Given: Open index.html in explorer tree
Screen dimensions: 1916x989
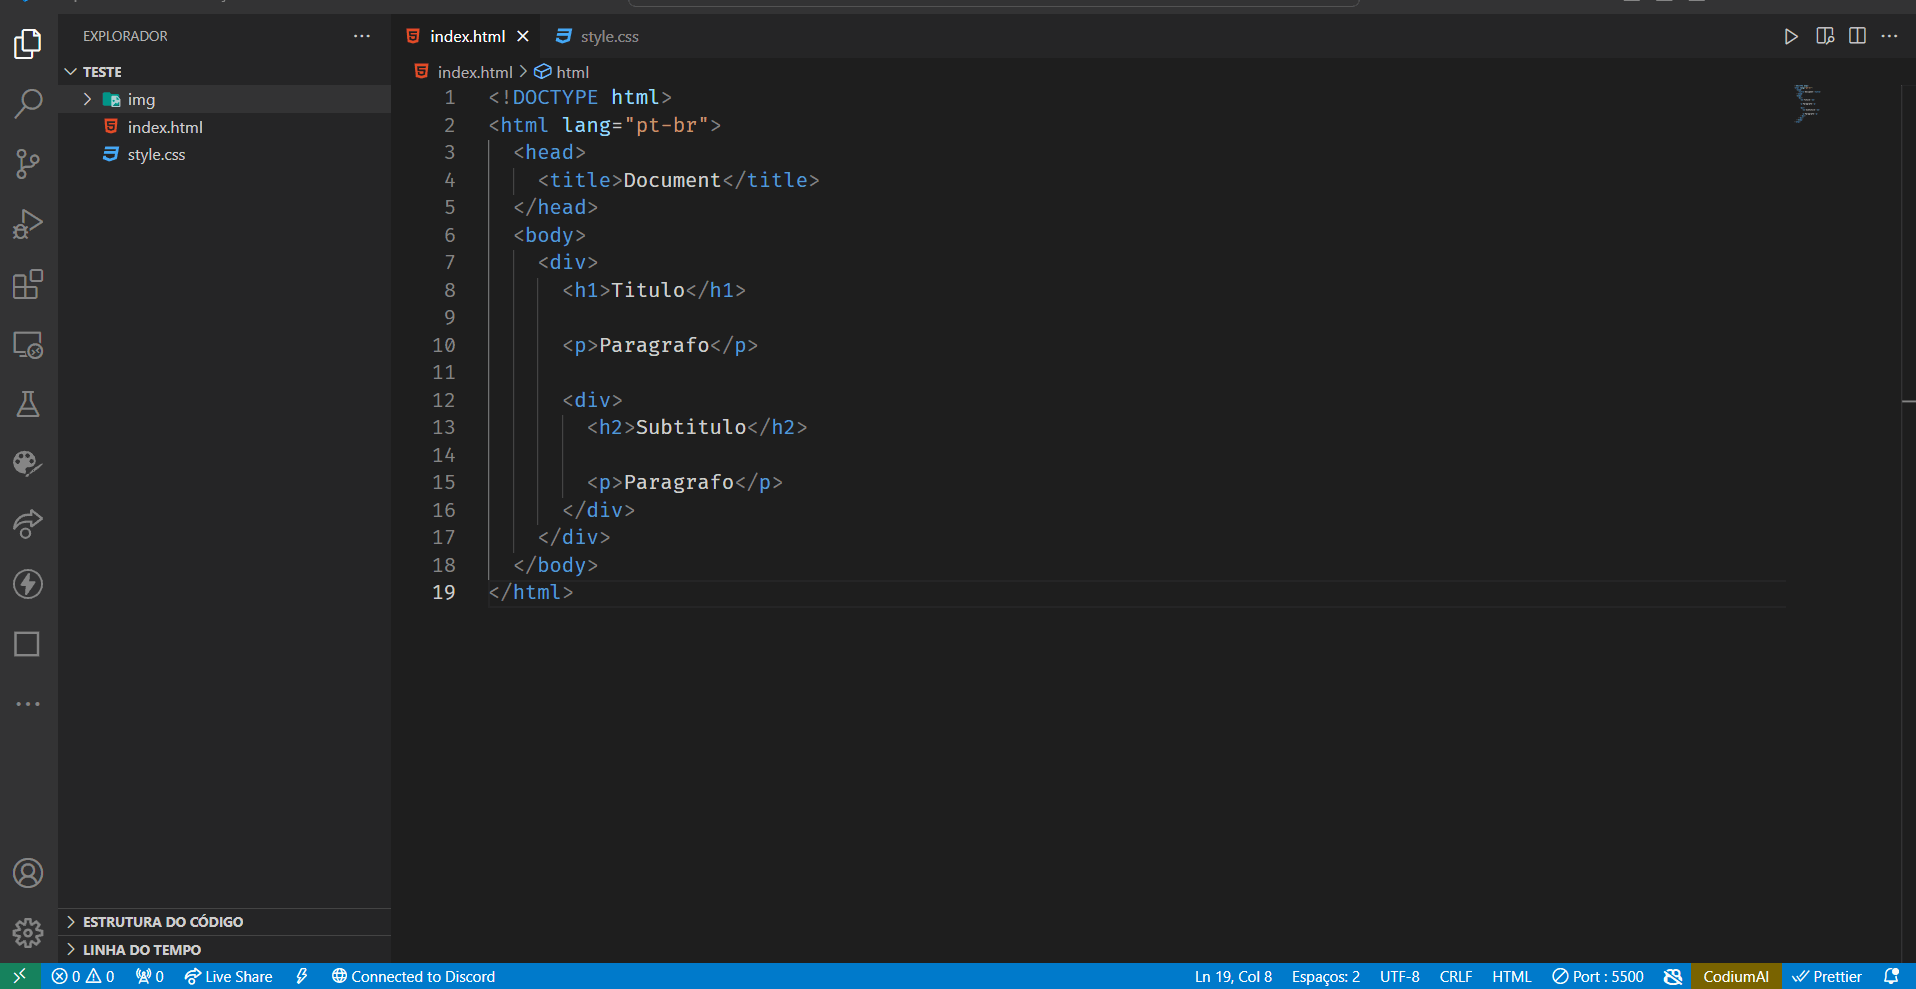Looking at the screenshot, I should click(x=224, y=127).
